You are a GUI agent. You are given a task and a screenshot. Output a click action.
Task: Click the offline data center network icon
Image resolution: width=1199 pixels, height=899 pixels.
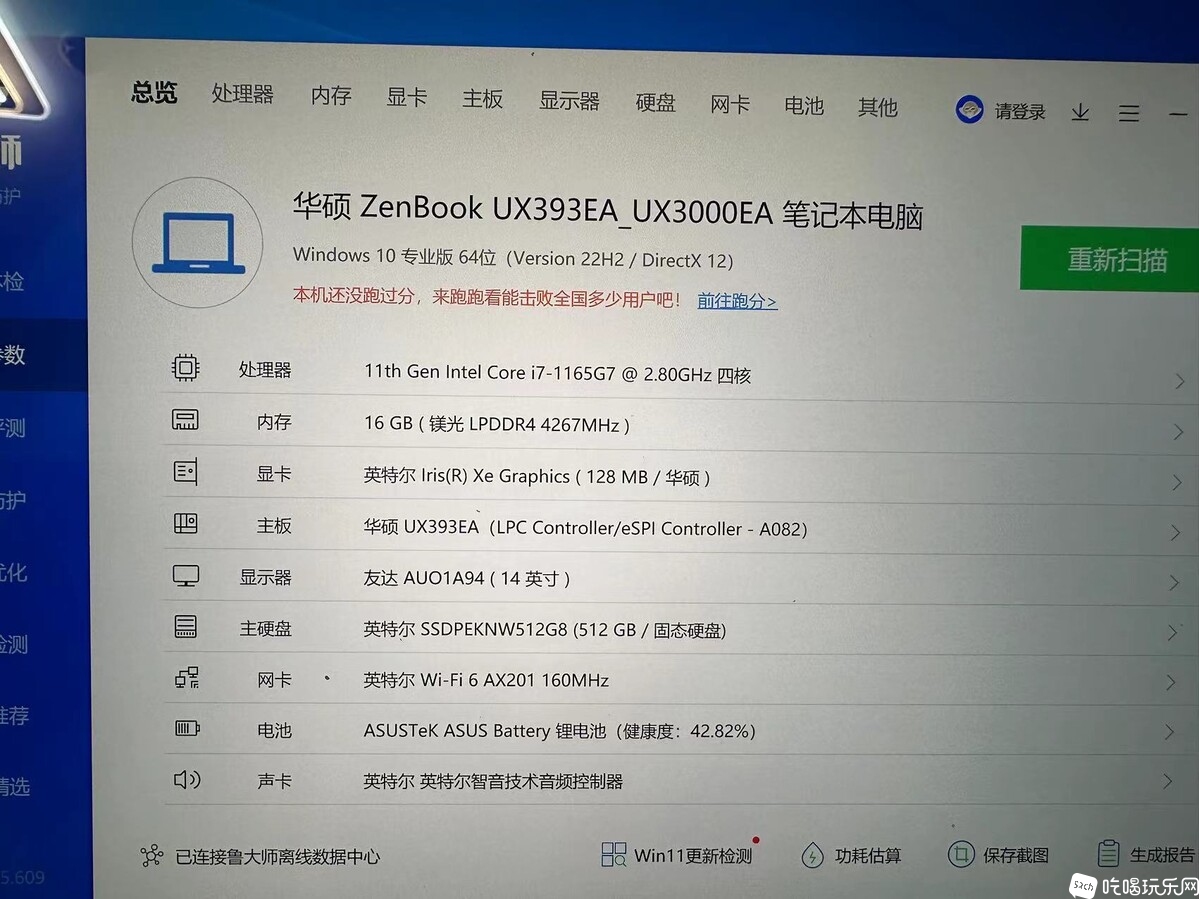click(x=151, y=855)
